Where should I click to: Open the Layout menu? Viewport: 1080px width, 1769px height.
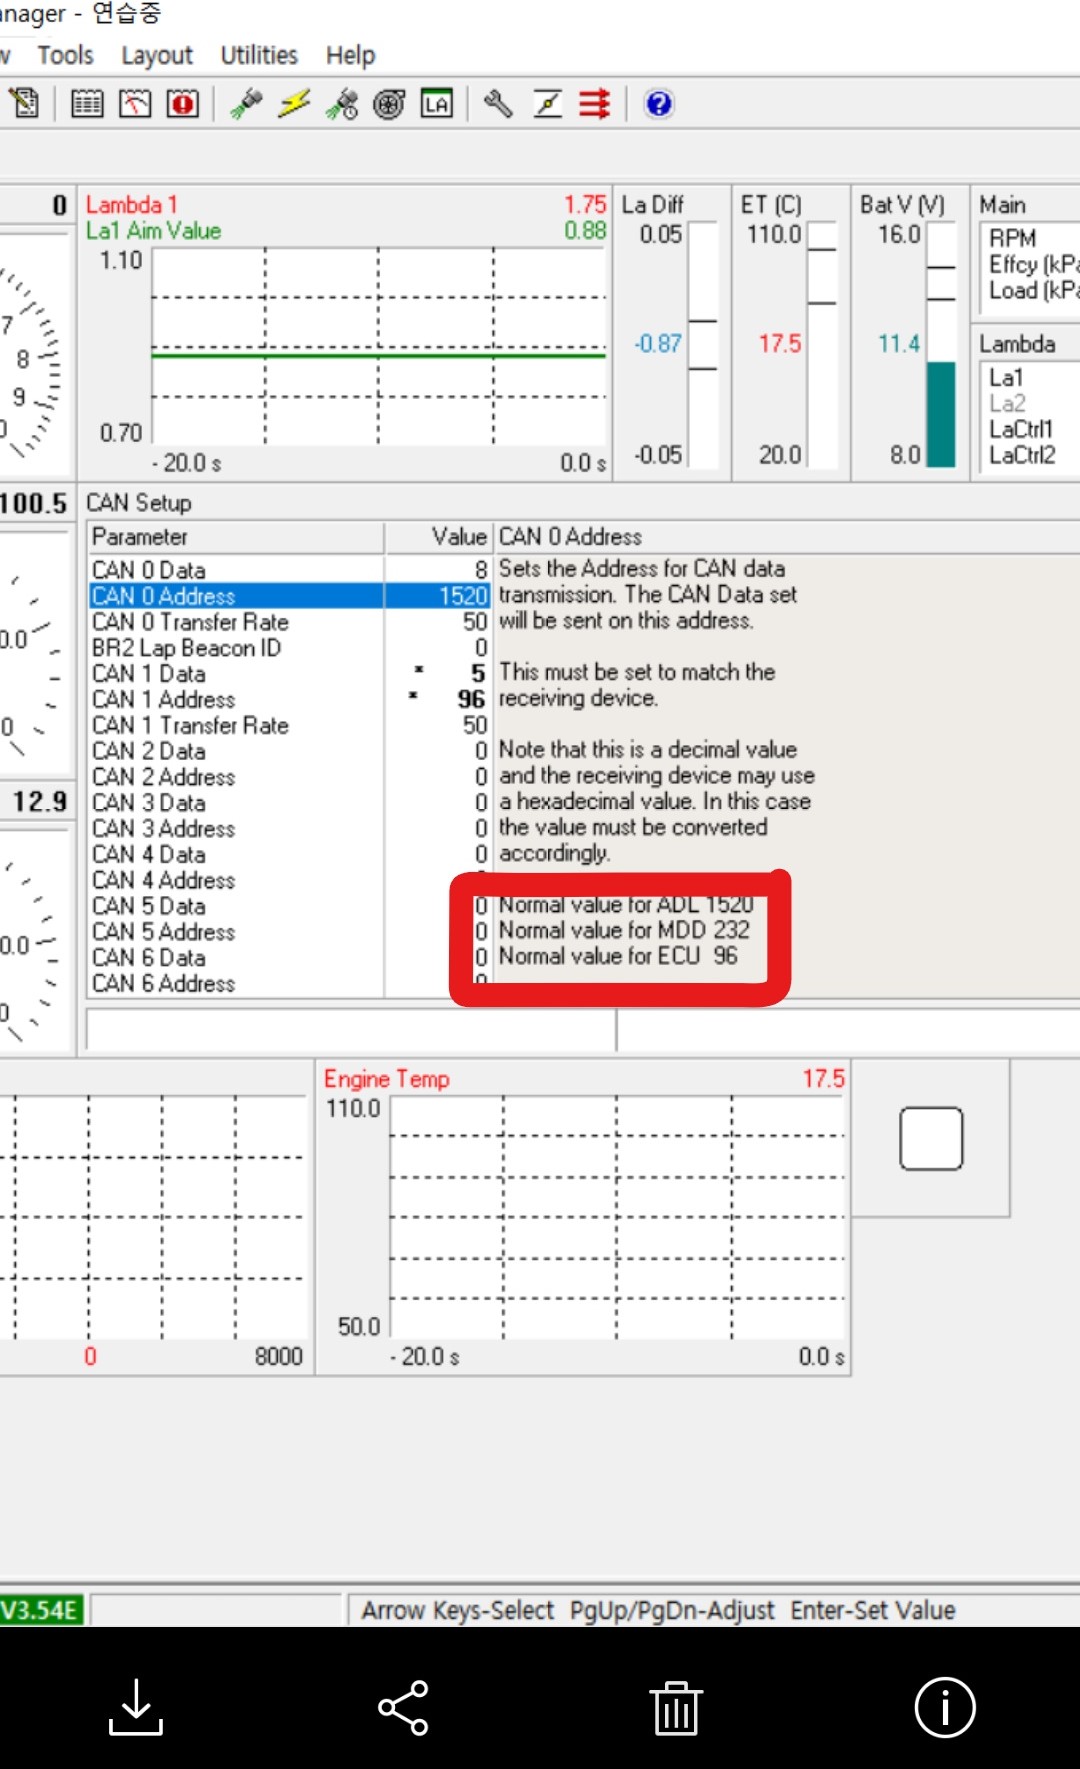pyautogui.click(x=157, y=55)
